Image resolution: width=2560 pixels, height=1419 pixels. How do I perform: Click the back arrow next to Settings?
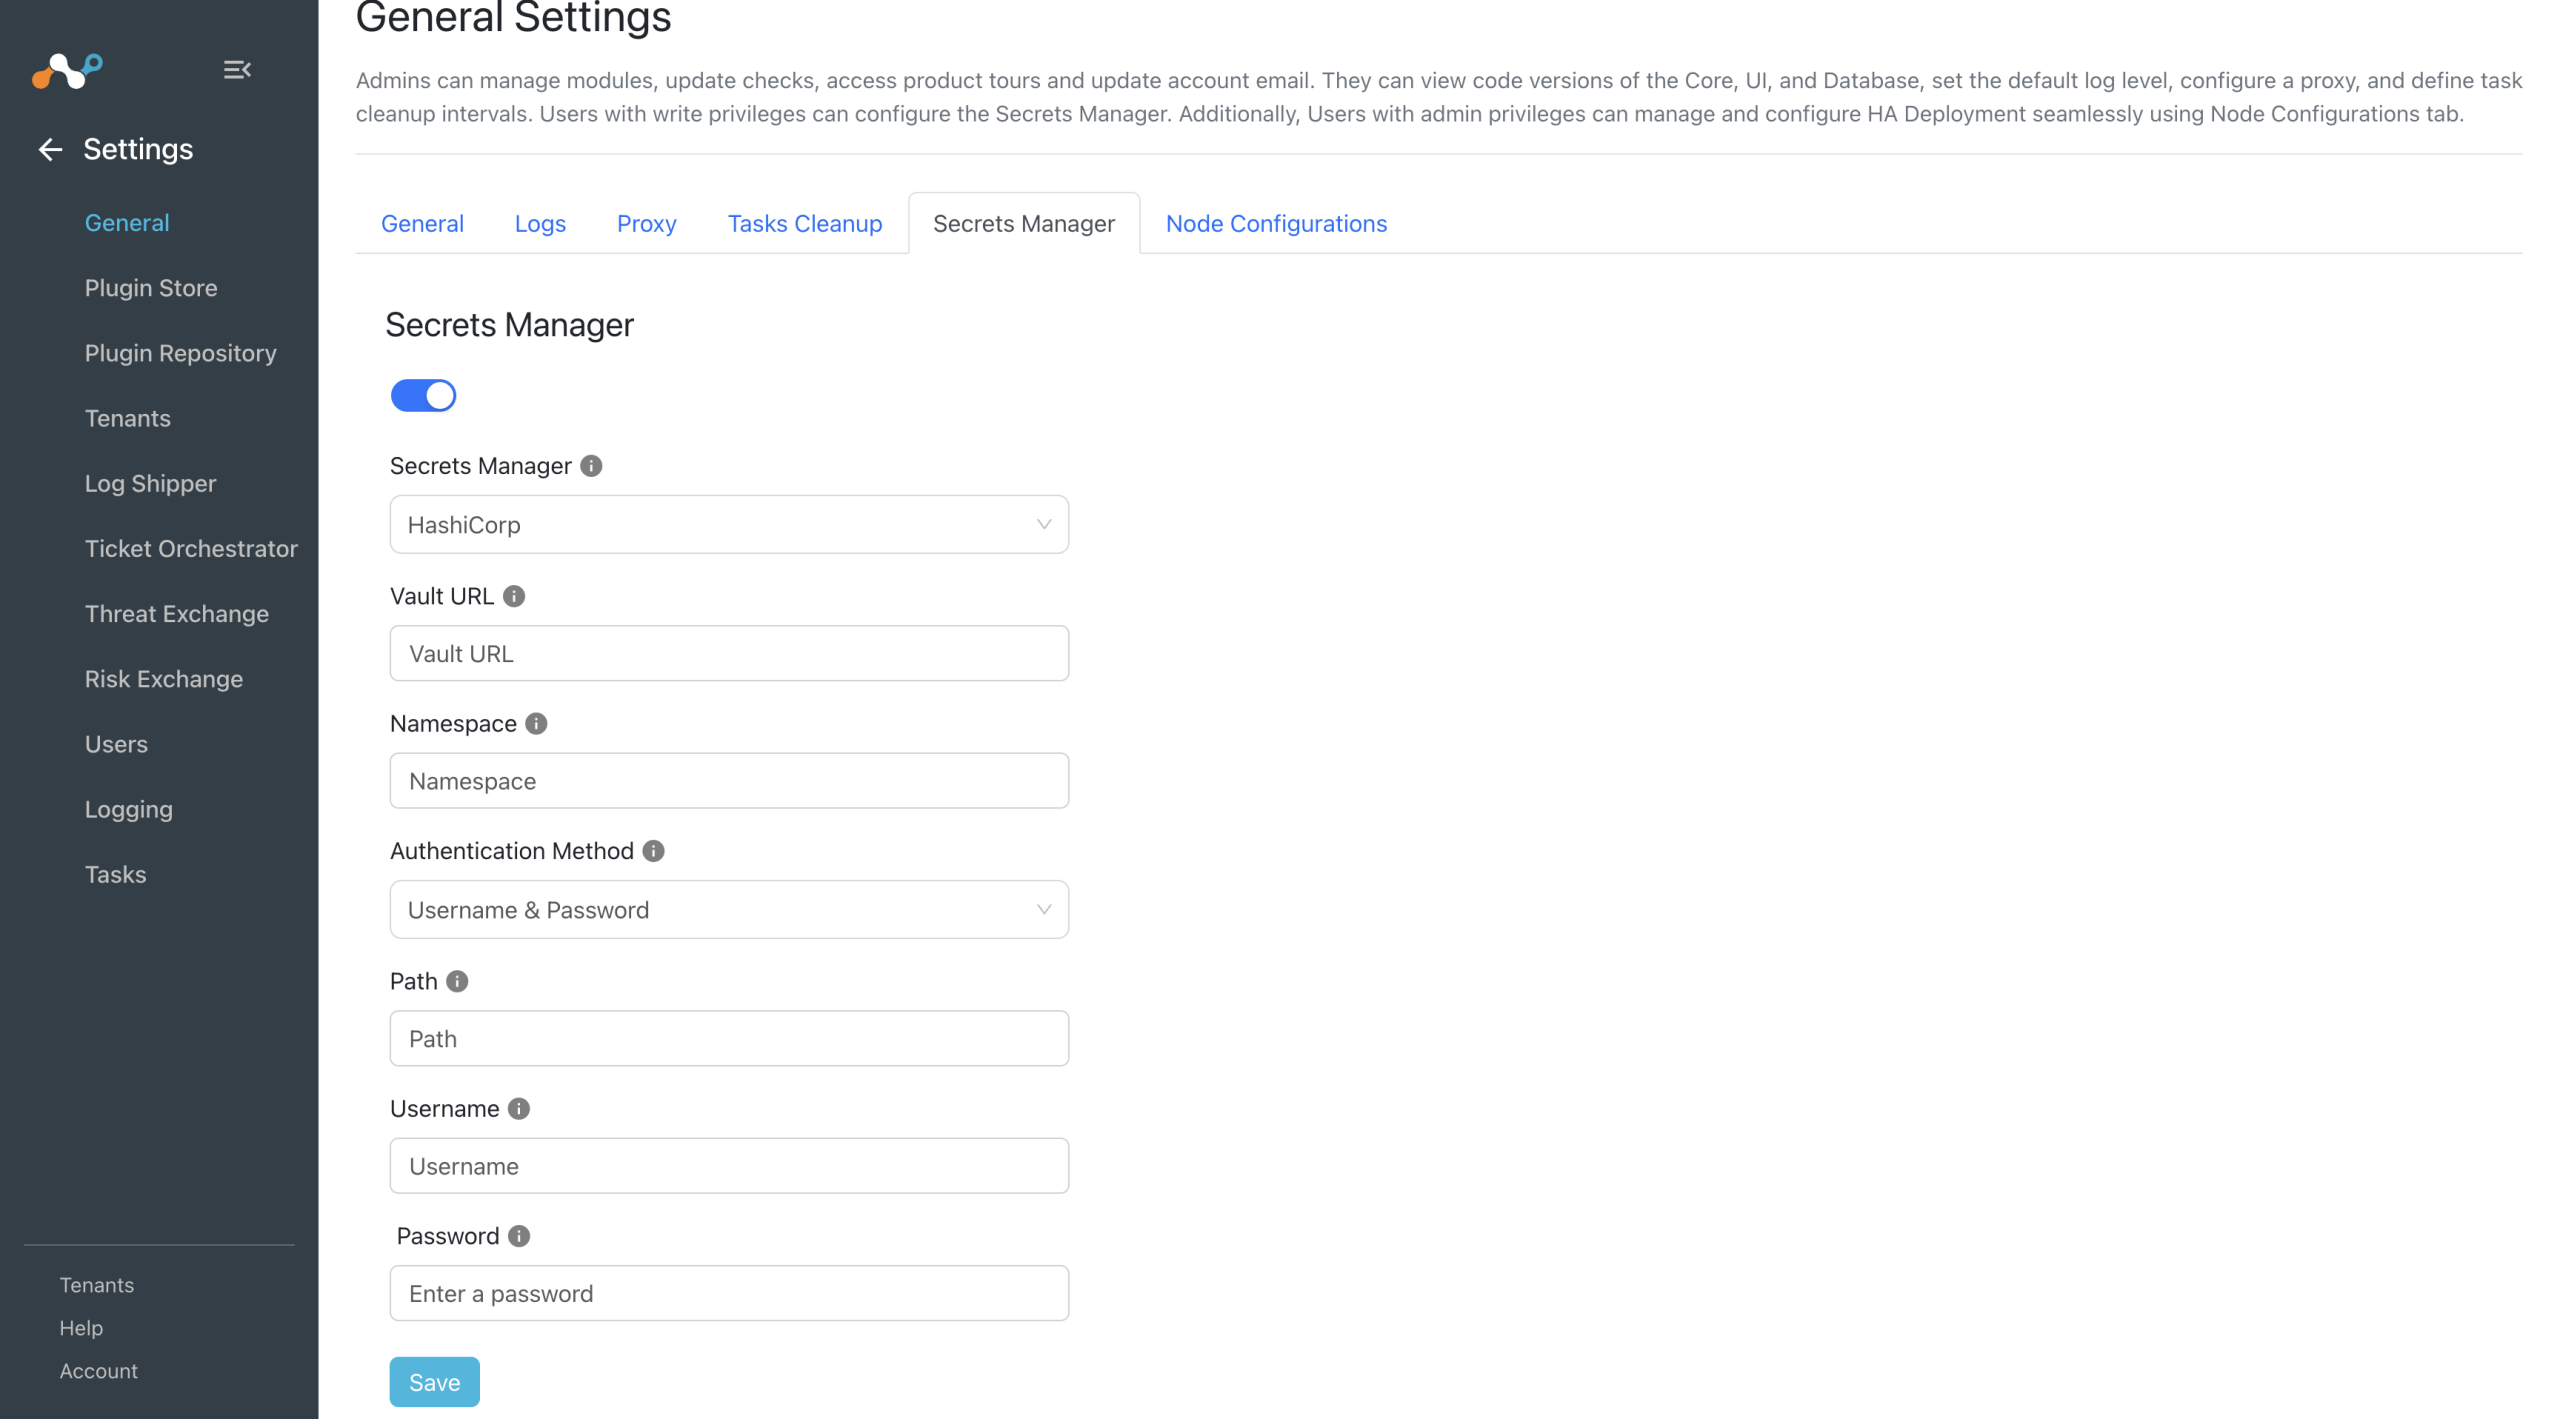(x=49, y=149)
